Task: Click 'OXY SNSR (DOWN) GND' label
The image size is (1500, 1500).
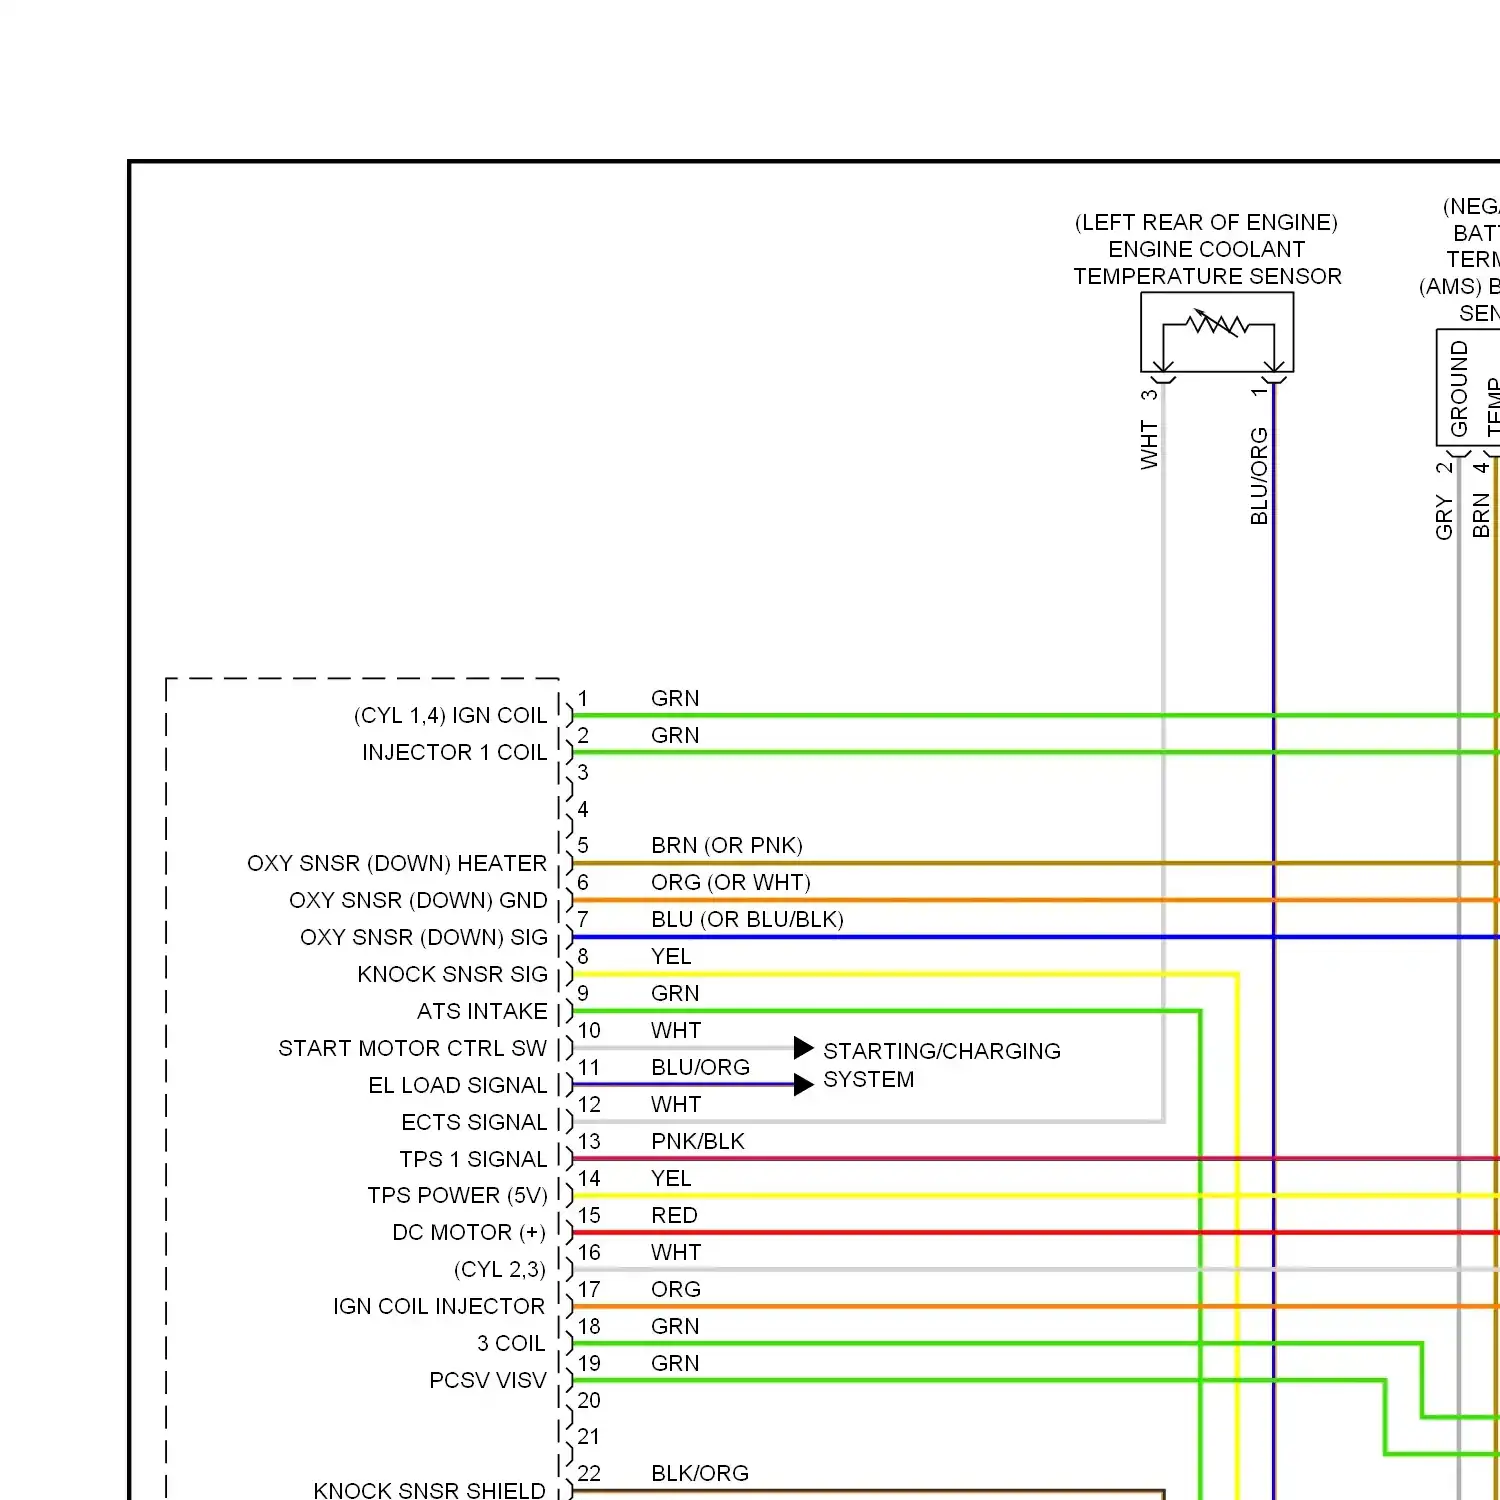Action: pos(418,900)
